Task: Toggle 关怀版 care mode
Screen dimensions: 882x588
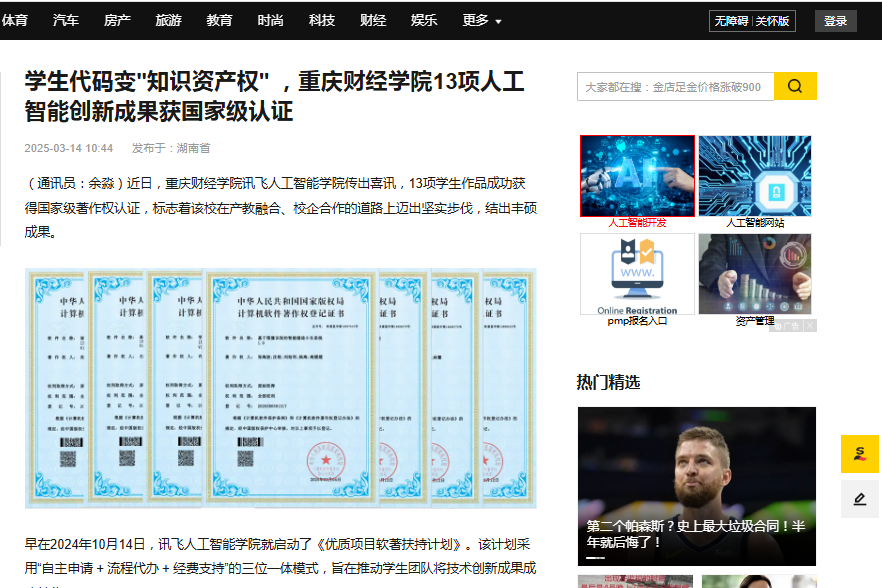Action: click(772, 21)
